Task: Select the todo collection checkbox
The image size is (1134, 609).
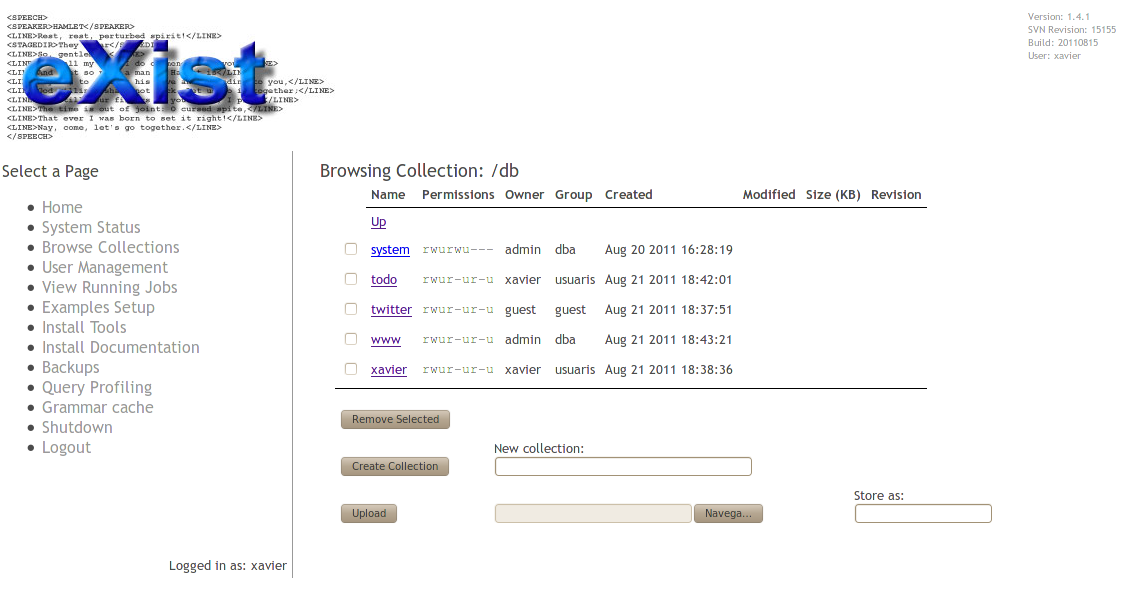Action: coord(351,279)
